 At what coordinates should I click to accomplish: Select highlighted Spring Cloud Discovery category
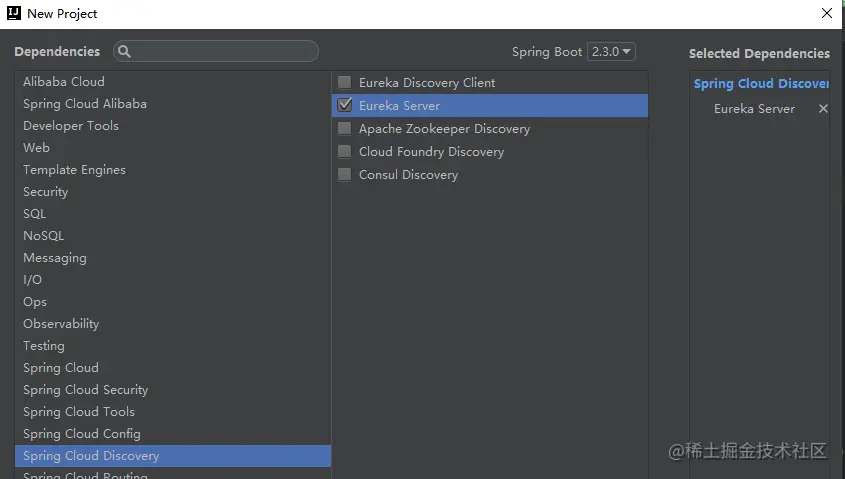point(172,456)
